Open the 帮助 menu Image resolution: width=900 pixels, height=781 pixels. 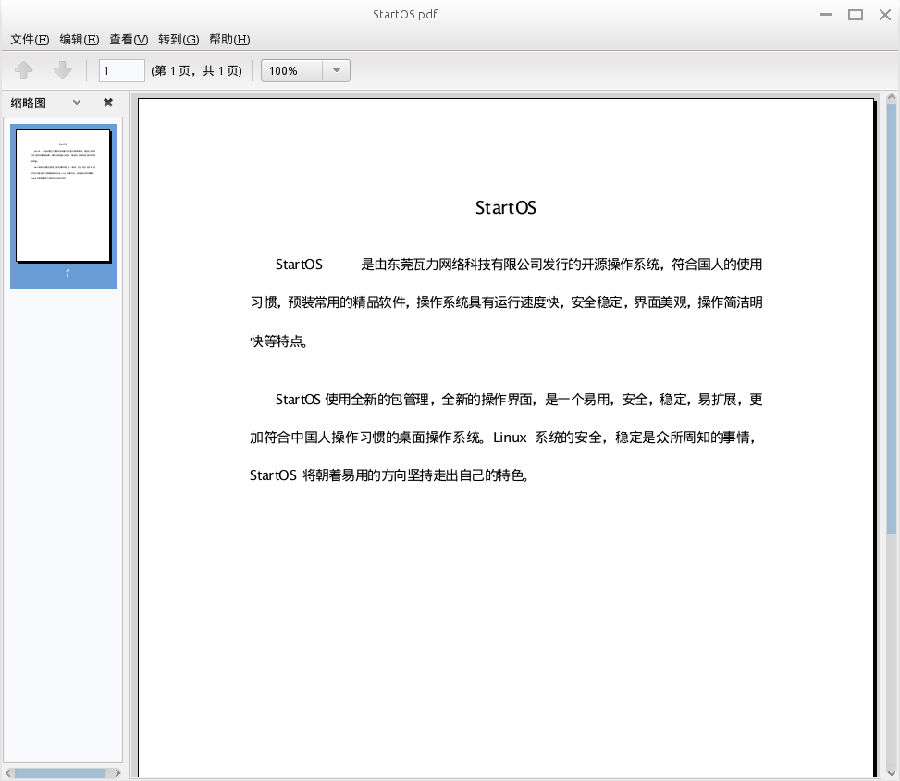pyautogui.click(x=229, y=39)
